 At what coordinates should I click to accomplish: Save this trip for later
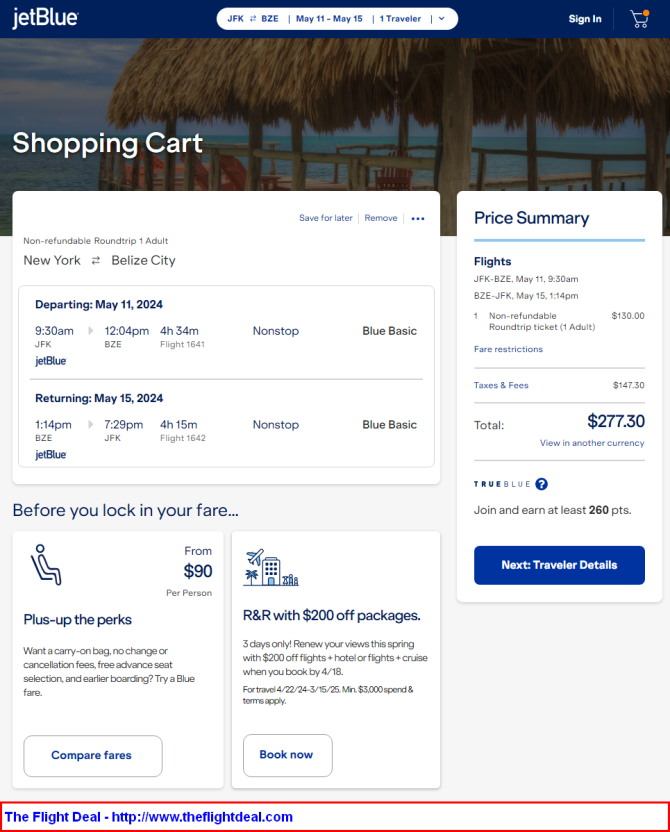point(325,218)
